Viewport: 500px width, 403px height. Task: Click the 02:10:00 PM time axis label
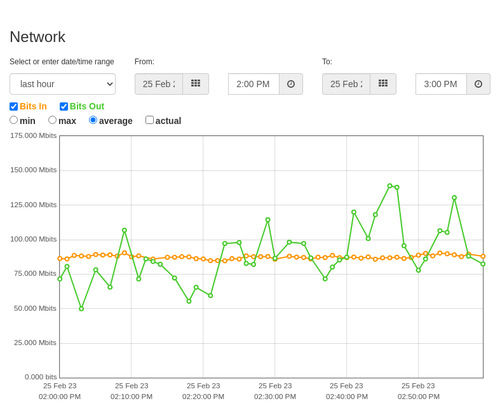[131, 397]
